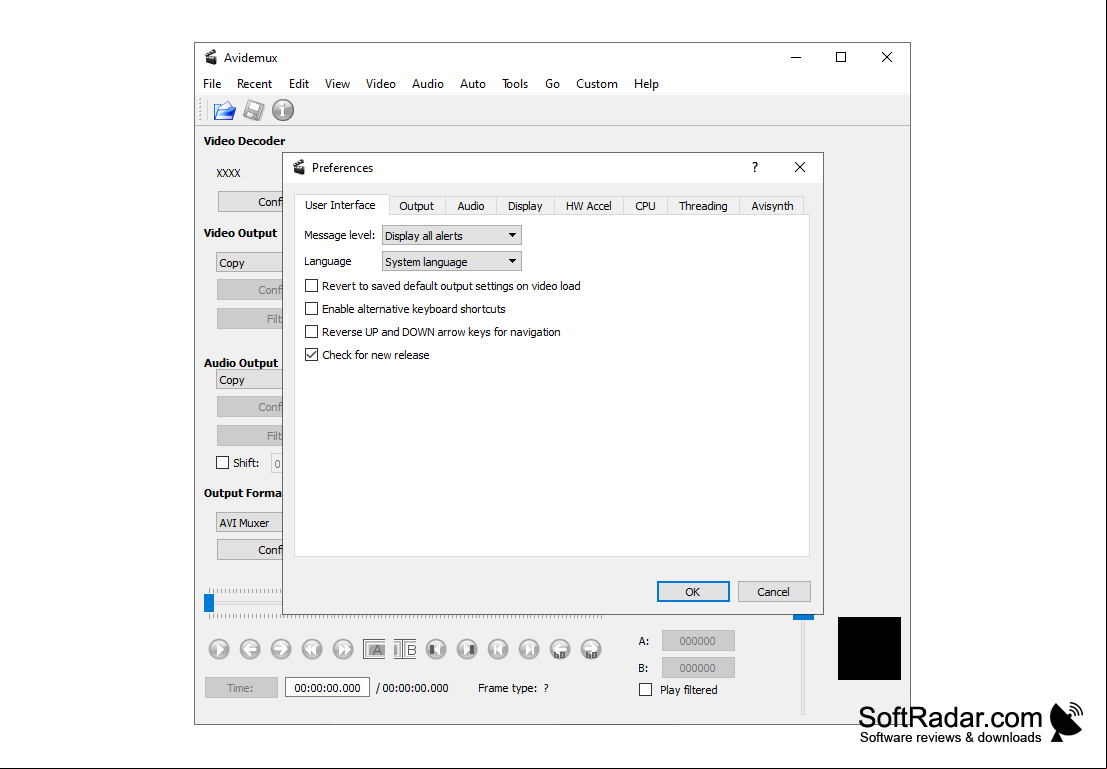Confirm preferences with OK
Image resolution: width=1107 pixels, height=769 pixels.
click(693, 592)
